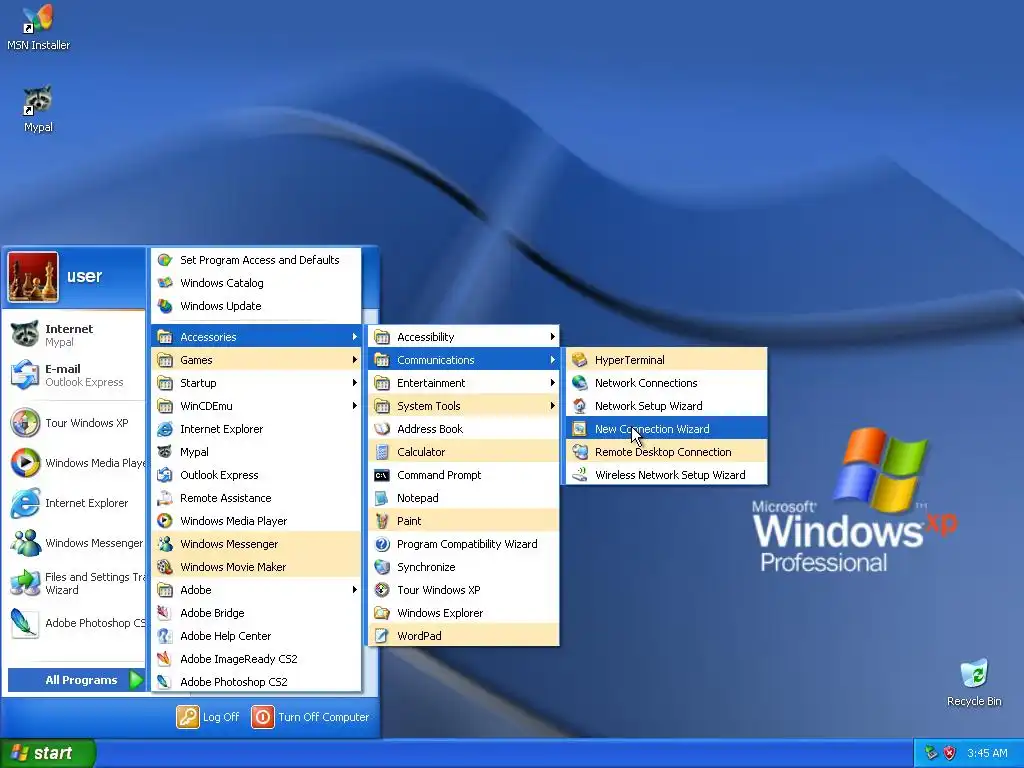Open Network Connections
Viewport: 1024px width, 768px height.
pos(666,383)
